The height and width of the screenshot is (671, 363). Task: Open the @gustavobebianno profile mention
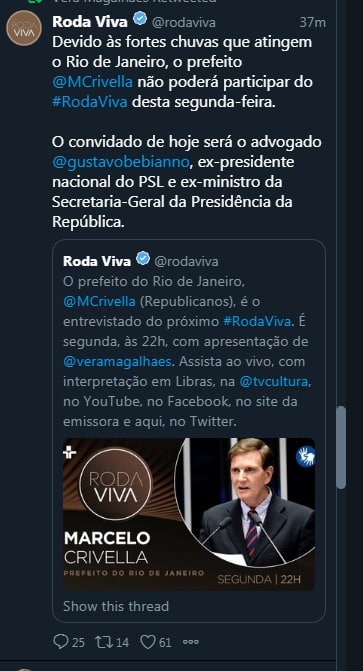[x=121, y=163]
